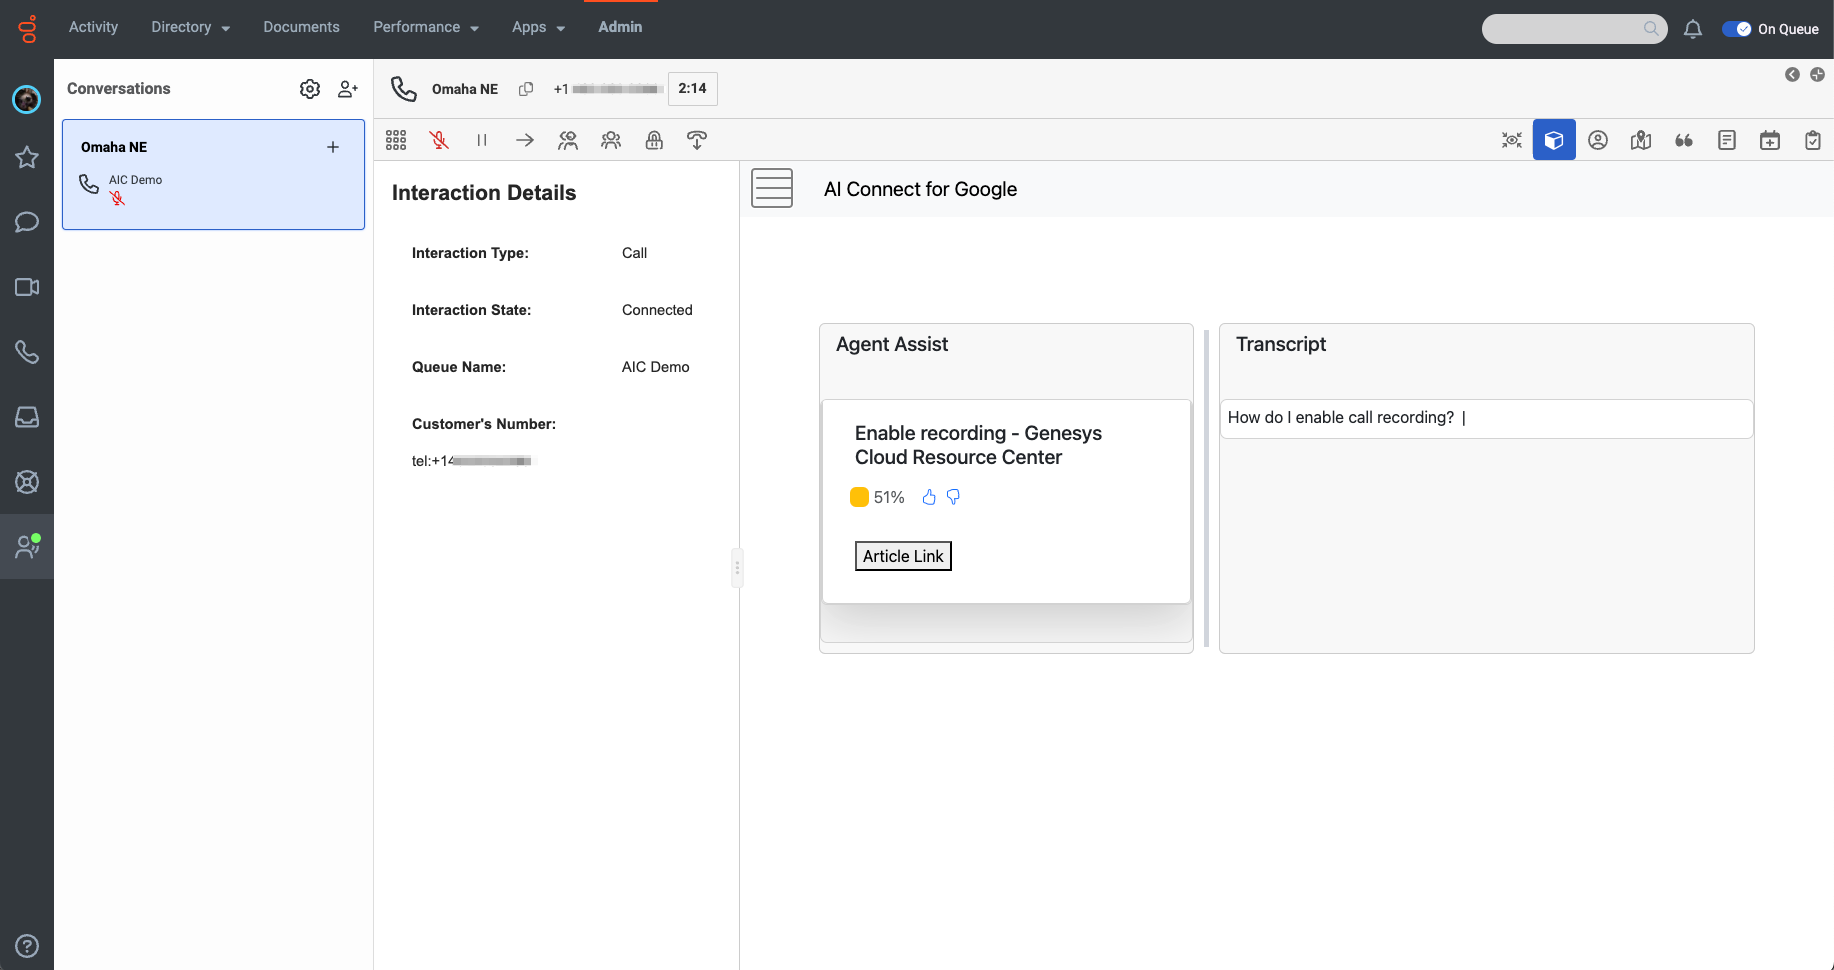
Task: End the call with the disconnect icon
Action: tap(697, 140)
